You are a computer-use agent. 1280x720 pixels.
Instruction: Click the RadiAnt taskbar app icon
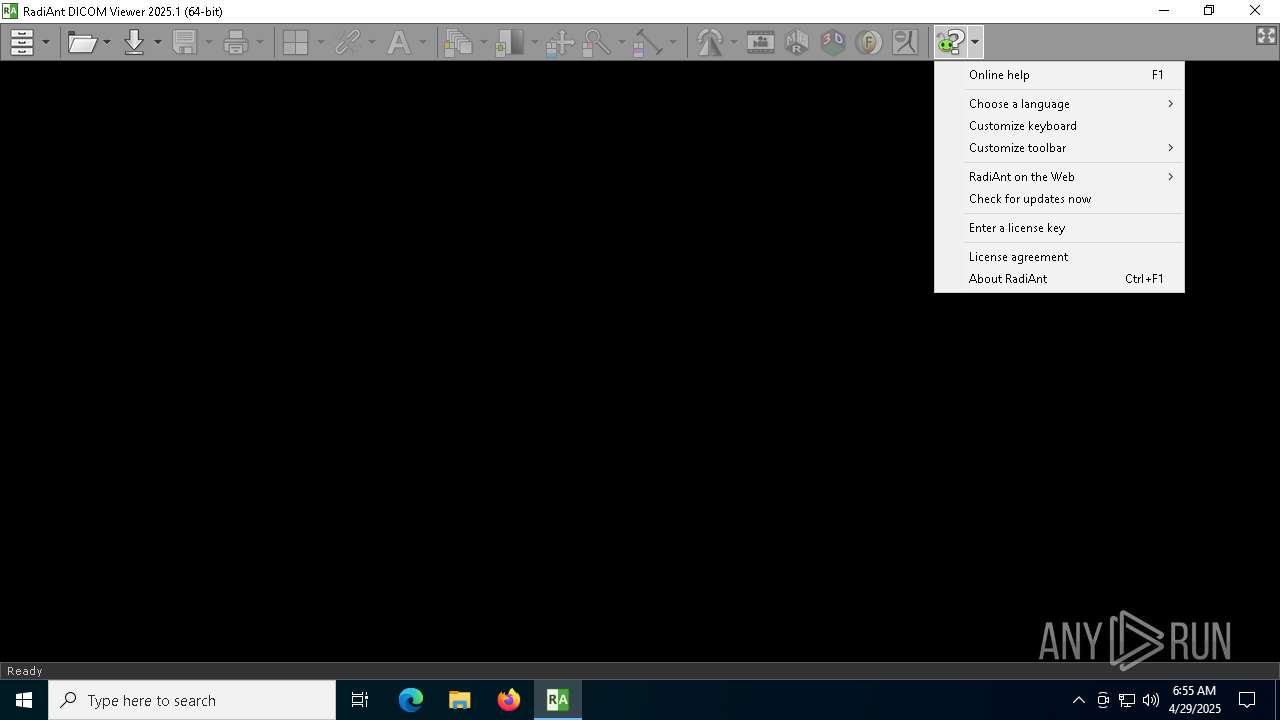558,700
